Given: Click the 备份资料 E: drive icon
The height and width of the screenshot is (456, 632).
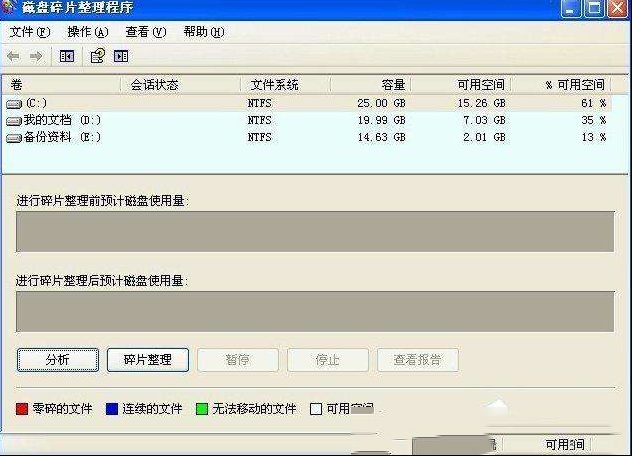Looking at the screenshot, I should 14,138.
